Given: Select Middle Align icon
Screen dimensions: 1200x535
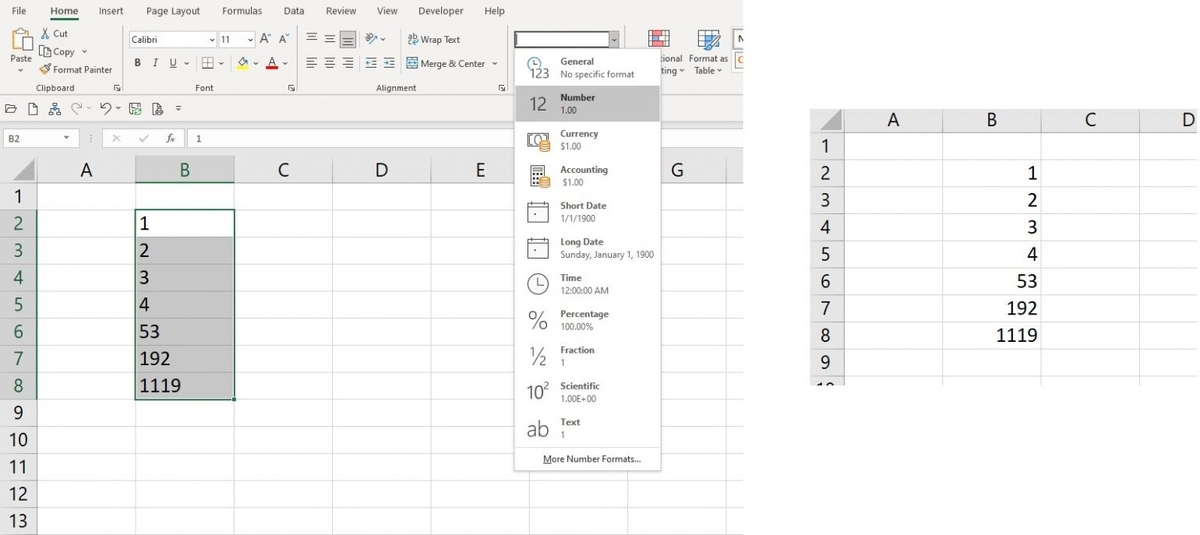Looking at the screenshot, I should point(330,39).
